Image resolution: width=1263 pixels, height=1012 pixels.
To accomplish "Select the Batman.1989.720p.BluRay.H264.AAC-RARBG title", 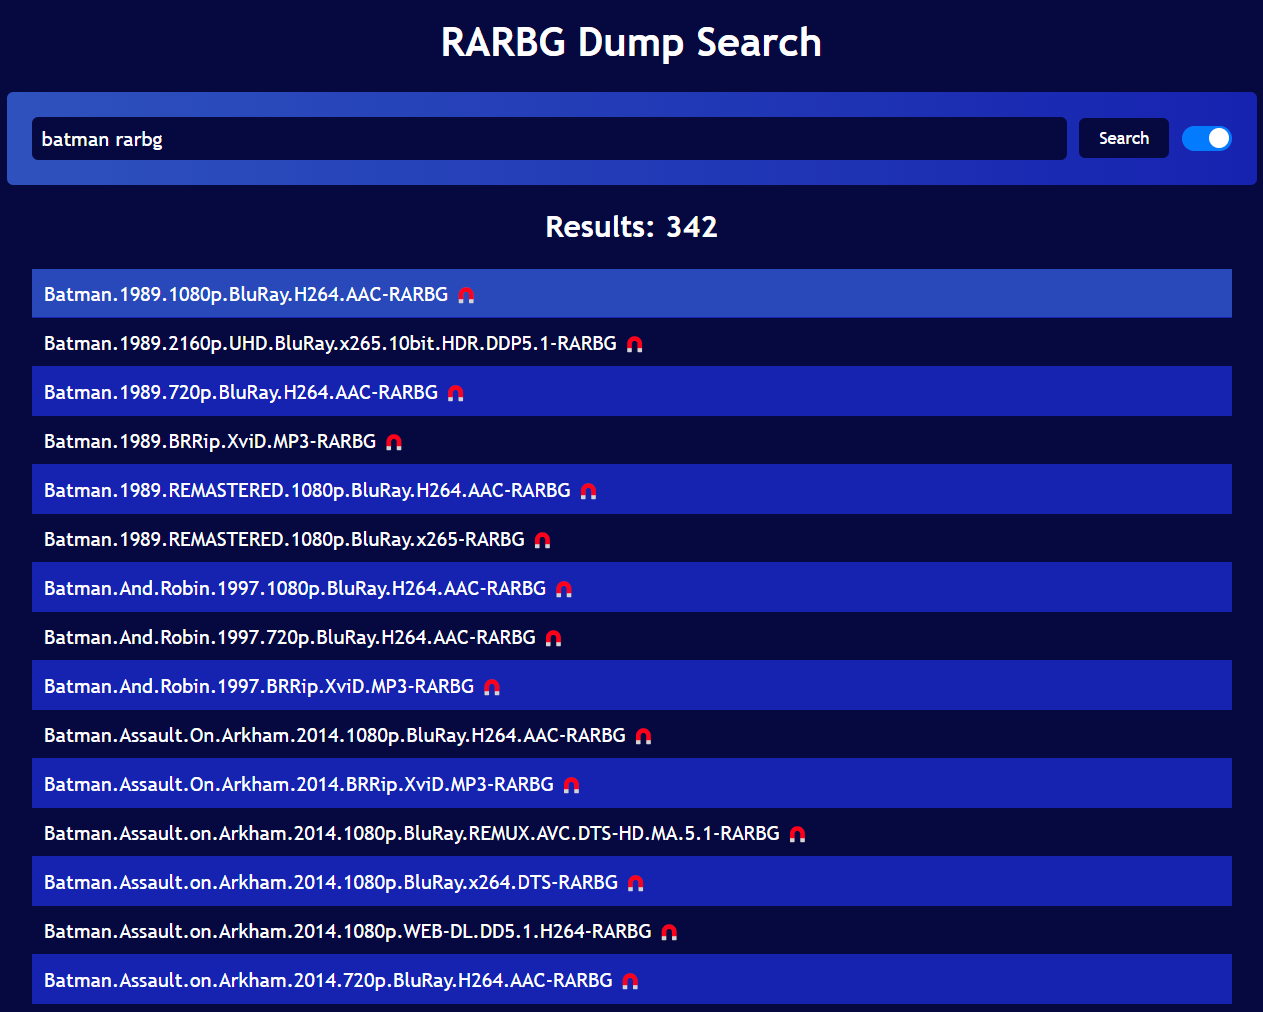I will pyautogui.click(x=241, y=392).
